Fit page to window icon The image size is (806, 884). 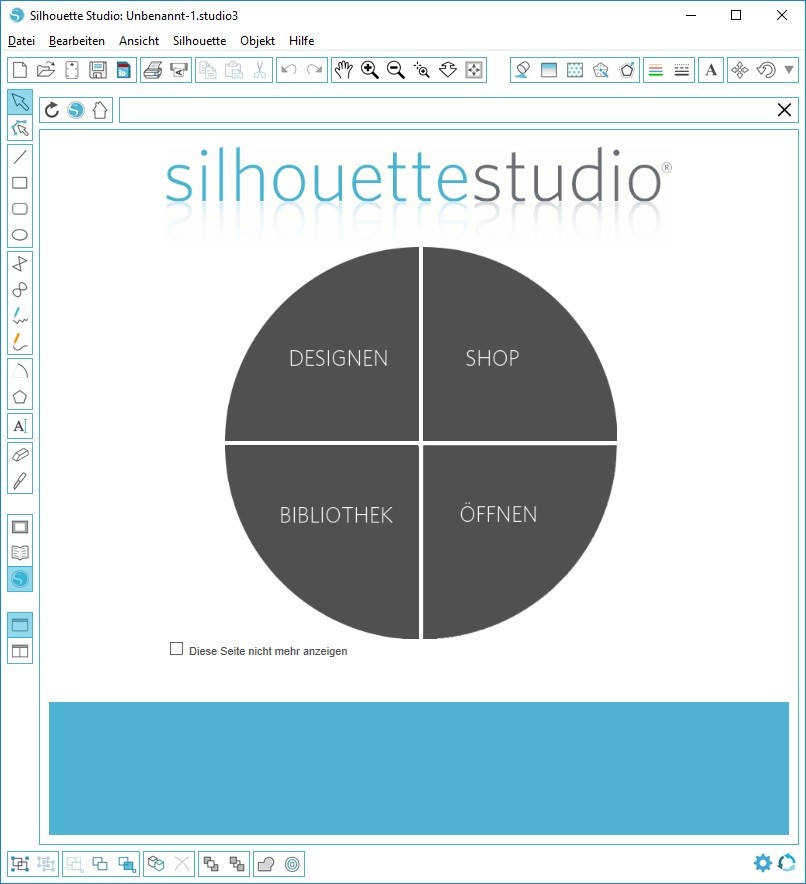coord(473,70)
